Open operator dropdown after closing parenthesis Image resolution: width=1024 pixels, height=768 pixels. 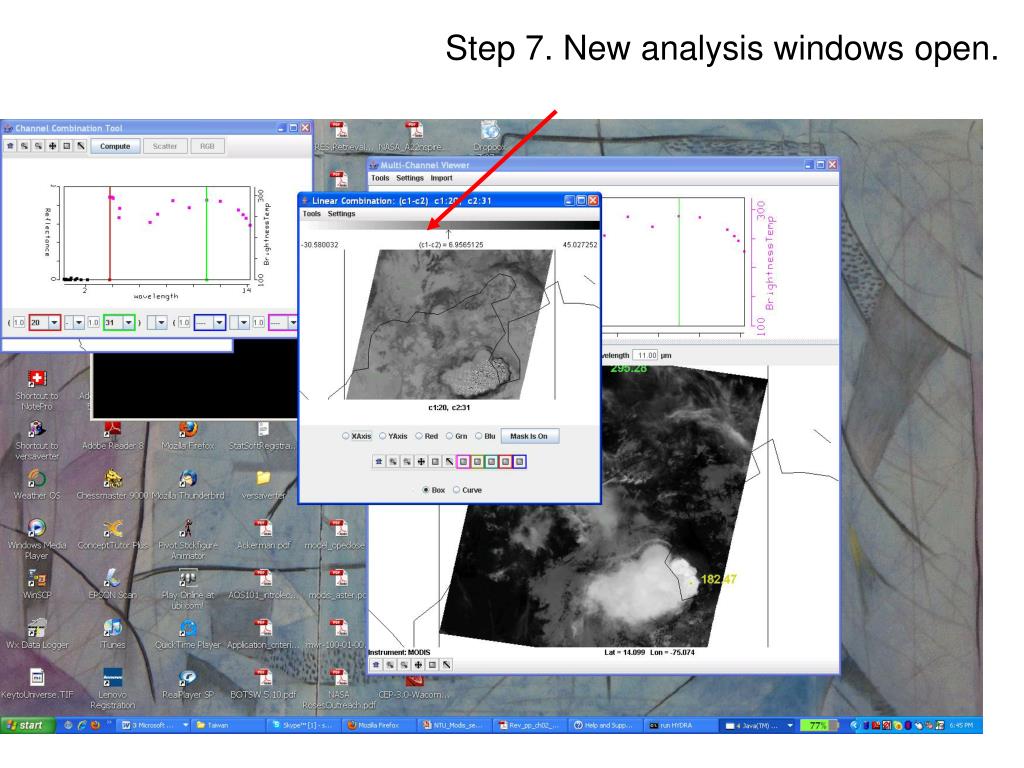[157, 323]
